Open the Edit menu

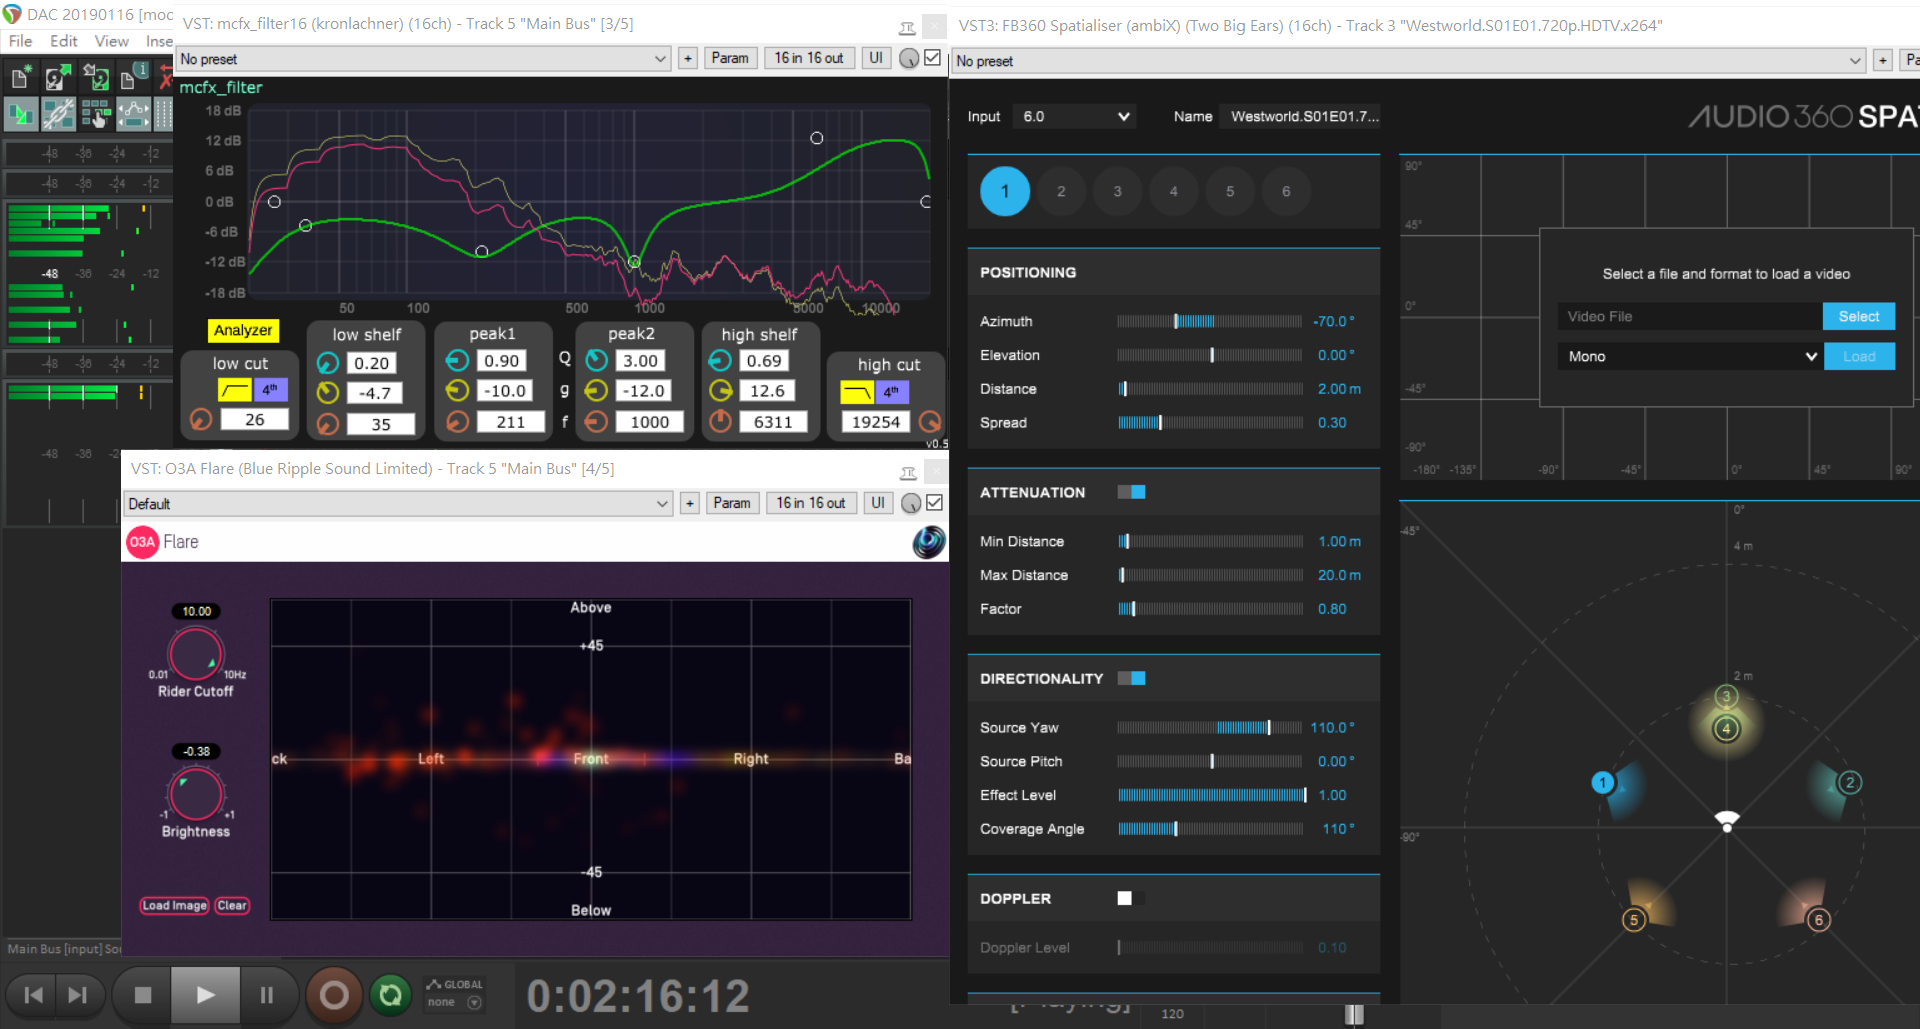coord(63,41)
